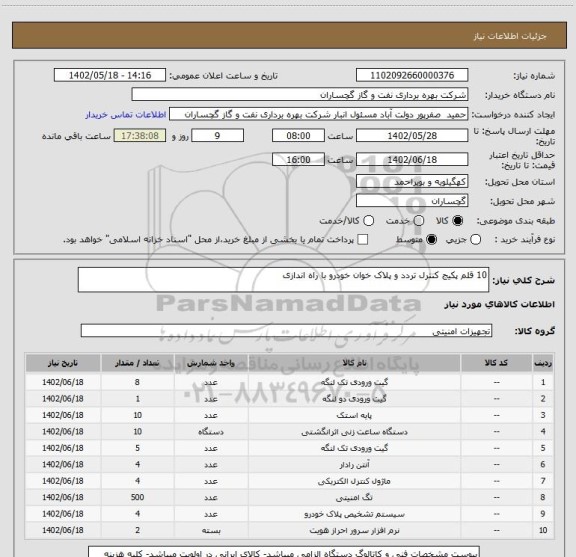Viewport: 576px width, 557px height.
Task: Open the اطلاعات تماس خریدار link
Action: click(x=126, y=115)
